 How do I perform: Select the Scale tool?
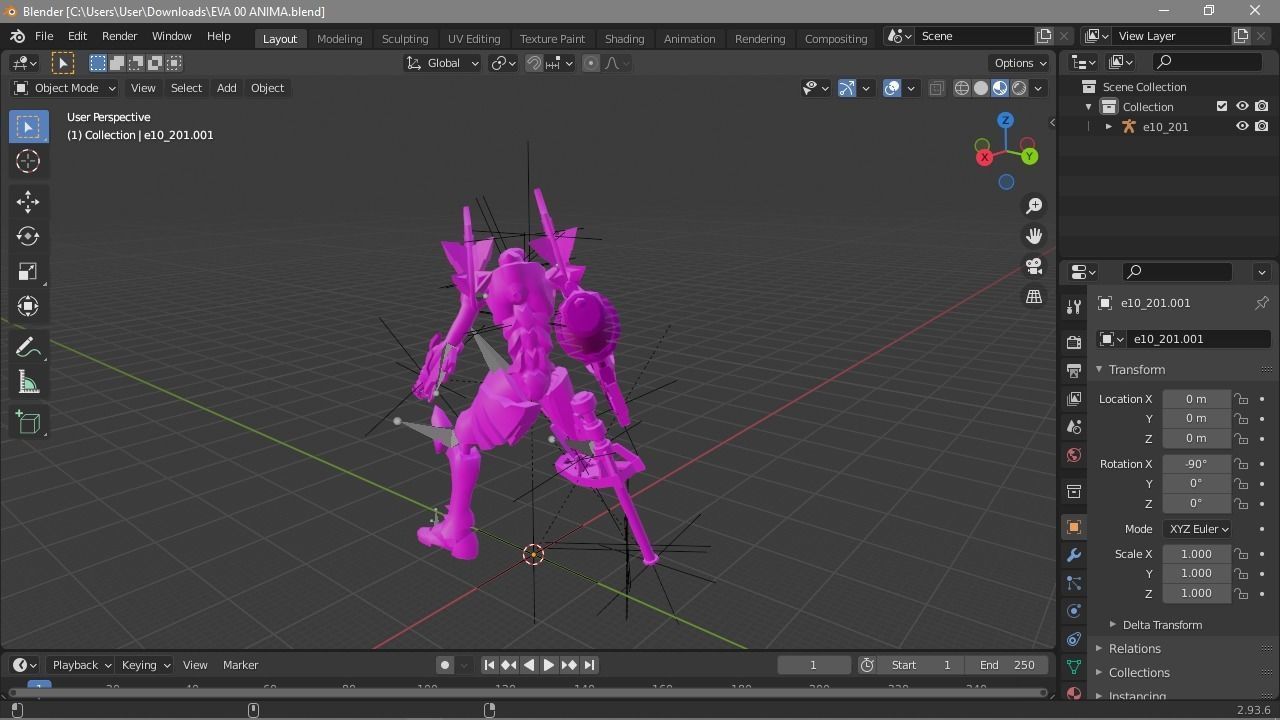(28, 272)
